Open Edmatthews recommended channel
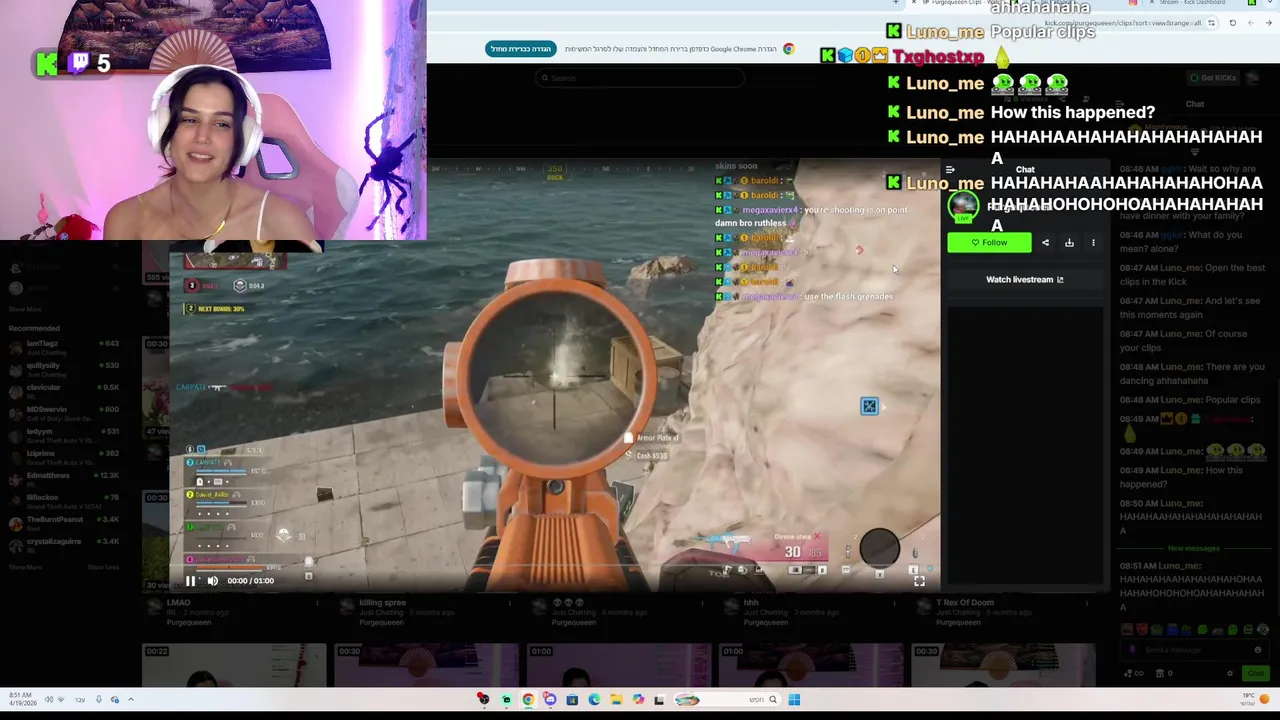Screen dimensions: 1280x720 click(x=63, y=478)
